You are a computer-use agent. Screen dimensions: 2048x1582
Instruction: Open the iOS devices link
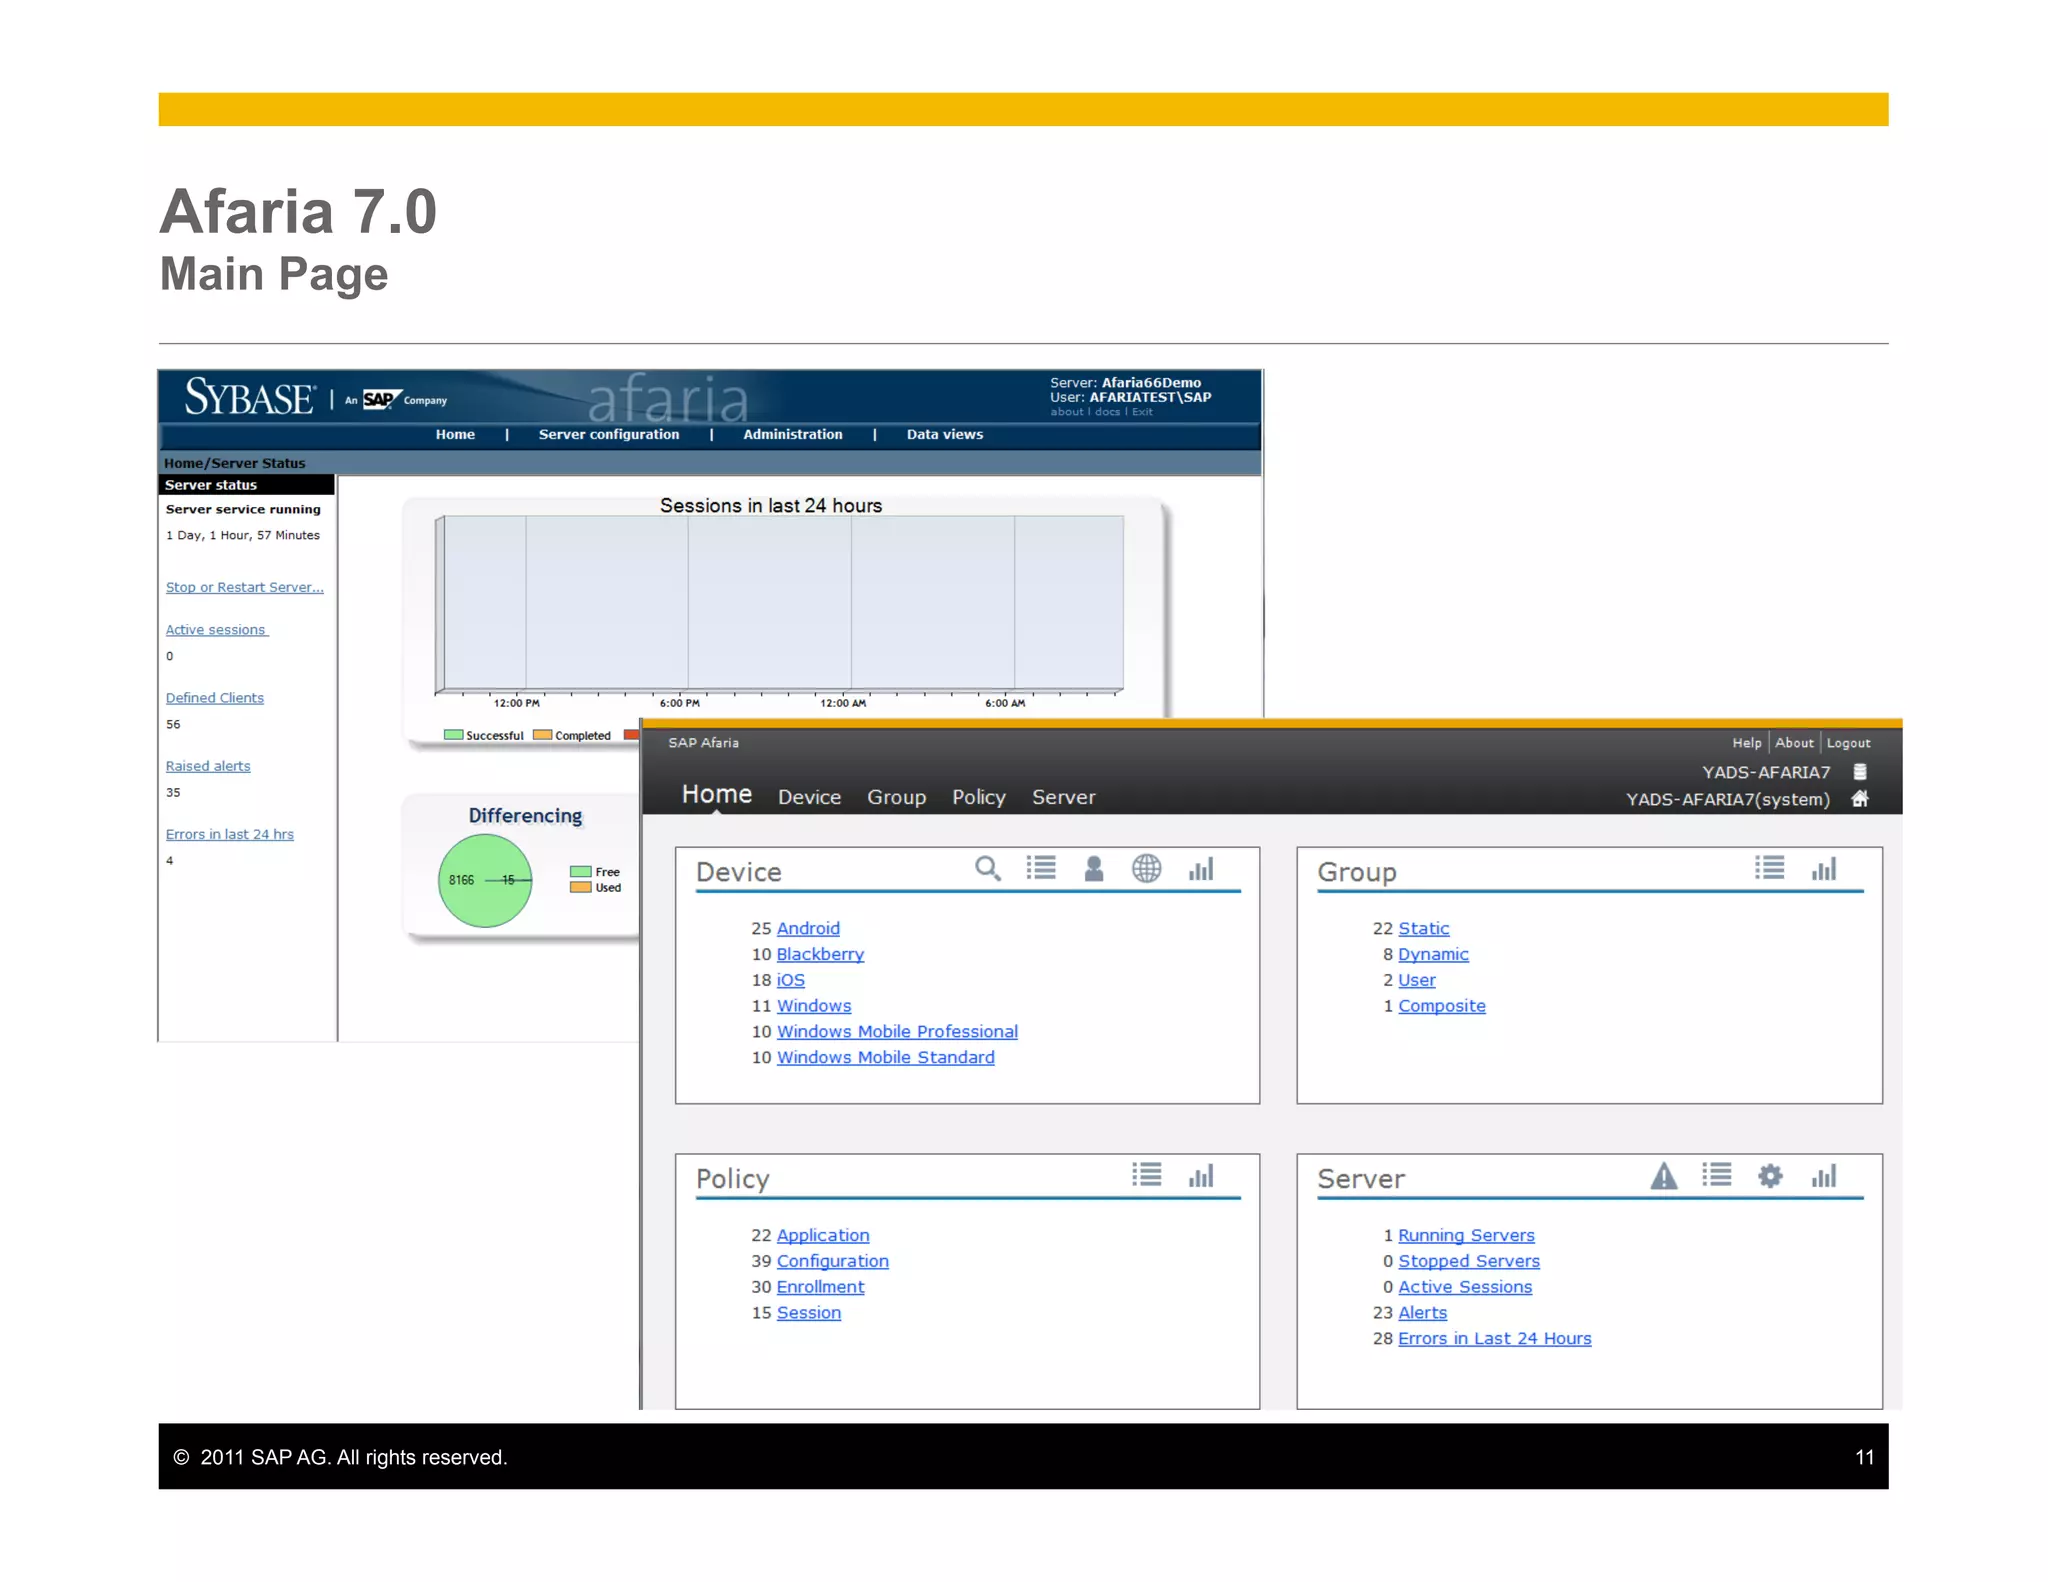[790, 980]
